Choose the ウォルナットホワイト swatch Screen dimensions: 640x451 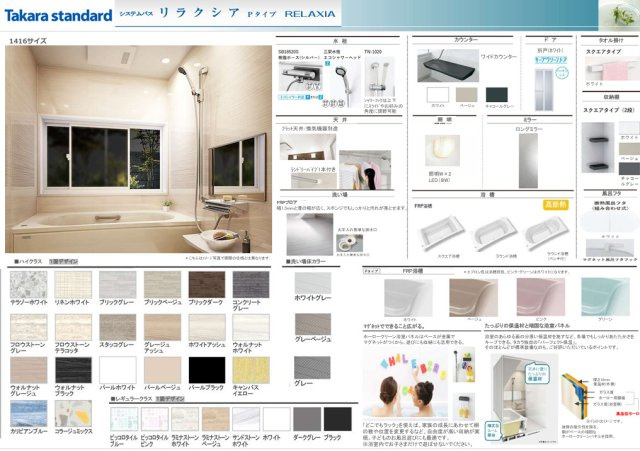(x=251, y=327)
